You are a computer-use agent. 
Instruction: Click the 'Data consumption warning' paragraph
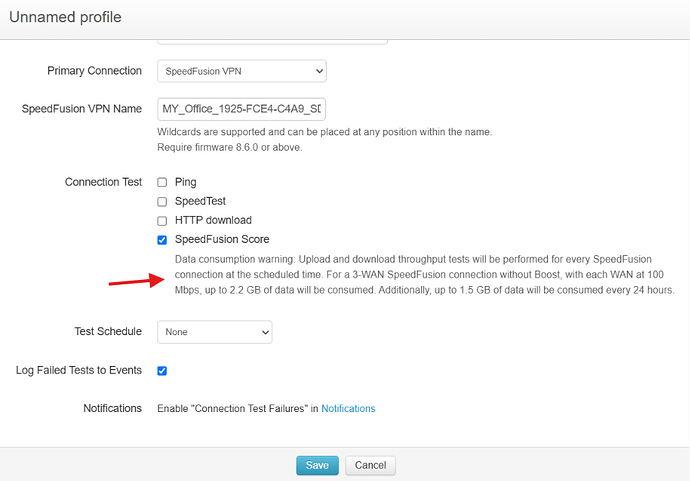pos(425,275)
